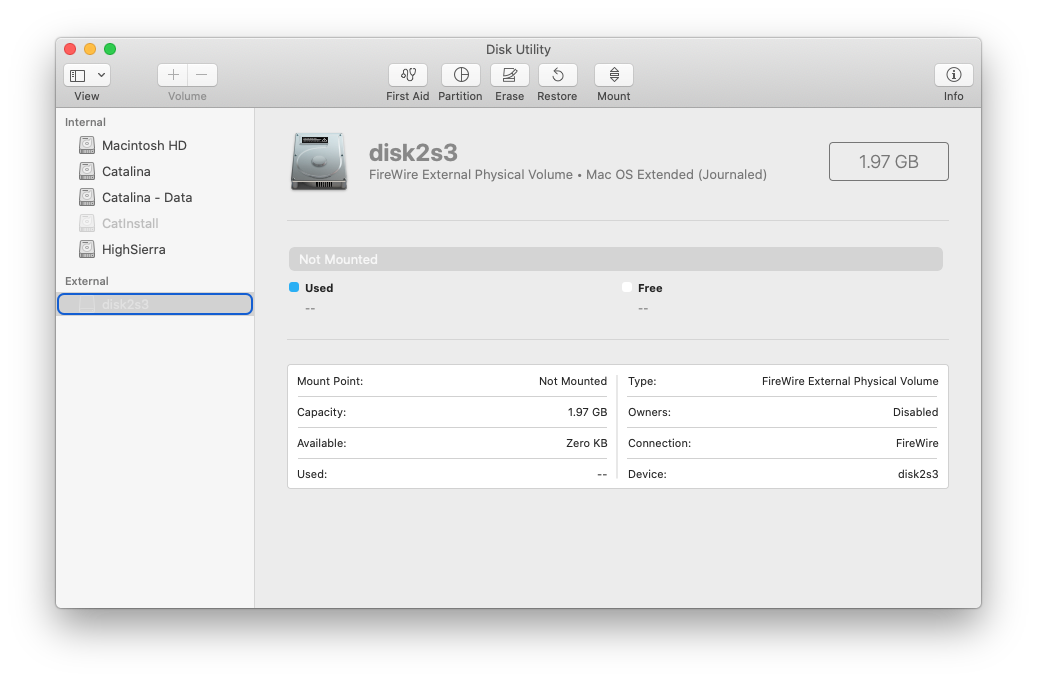Click the Disk Utility window title

pos(518,50)
